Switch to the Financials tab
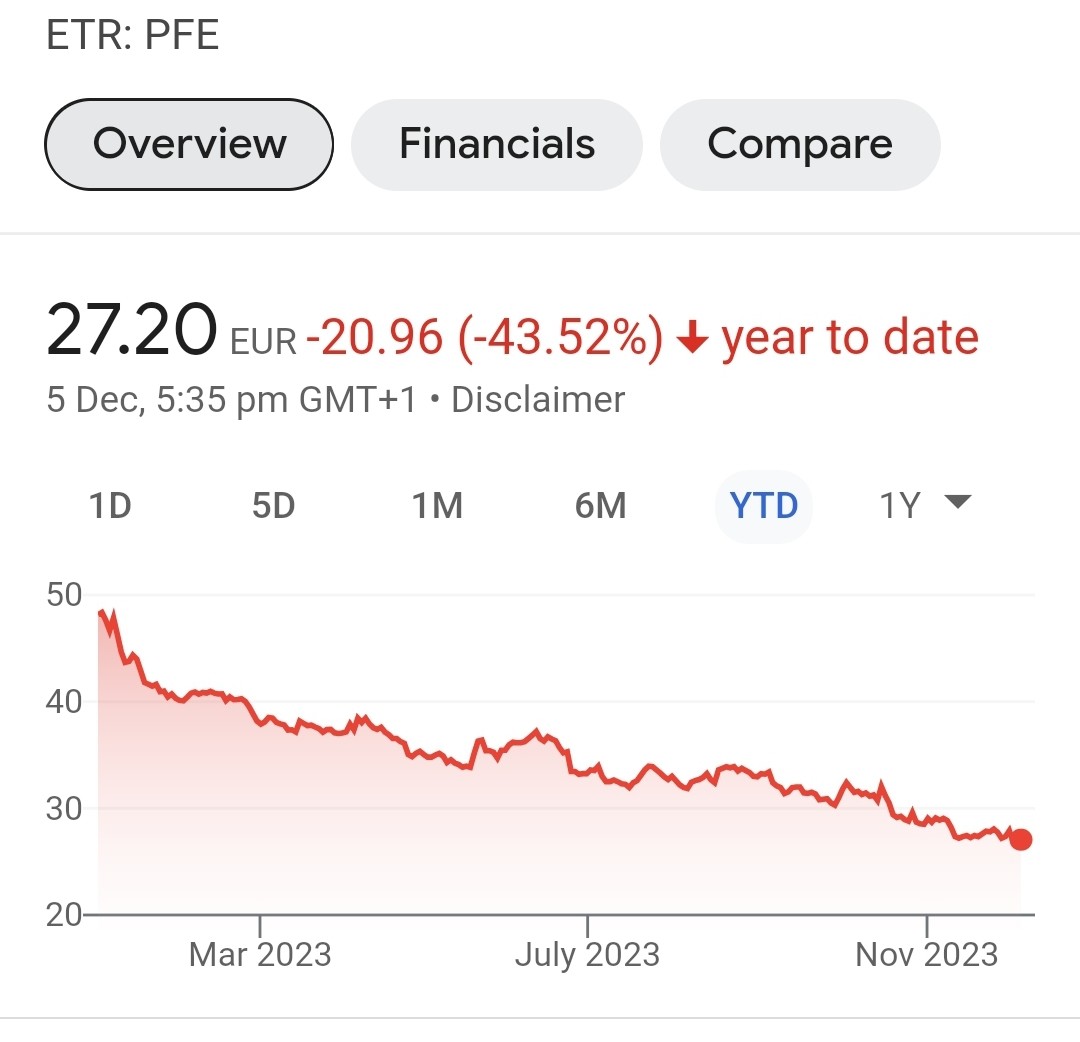The image size is (1080, 1042). click(x=497, y=144)
